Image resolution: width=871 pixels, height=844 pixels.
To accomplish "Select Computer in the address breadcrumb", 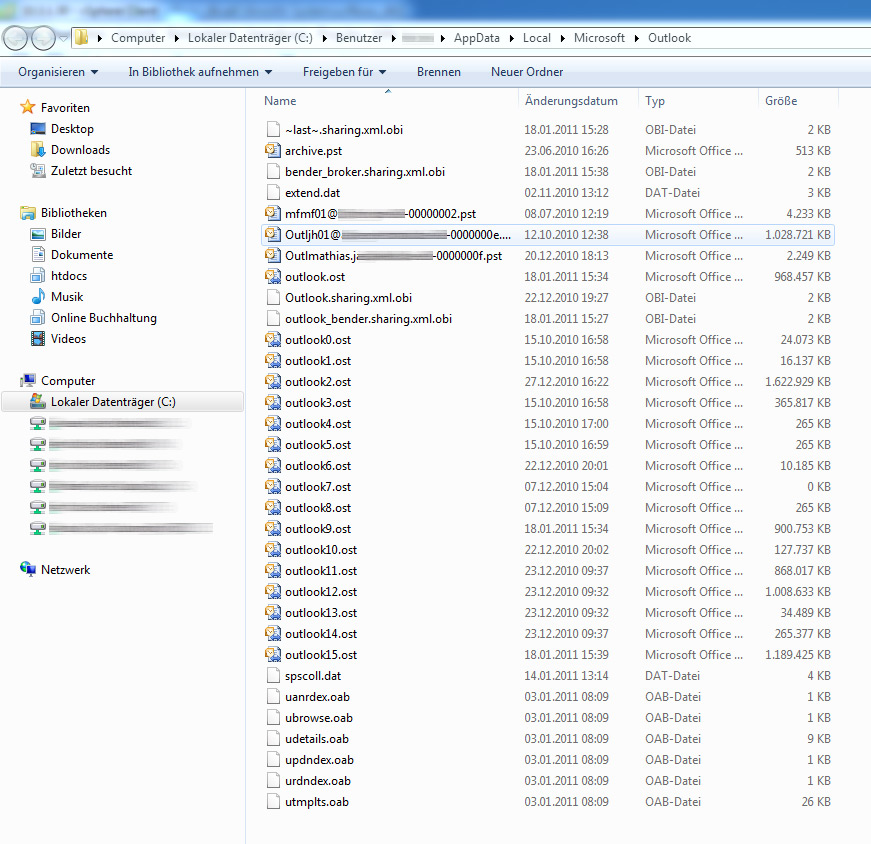I will pos(138,38).
